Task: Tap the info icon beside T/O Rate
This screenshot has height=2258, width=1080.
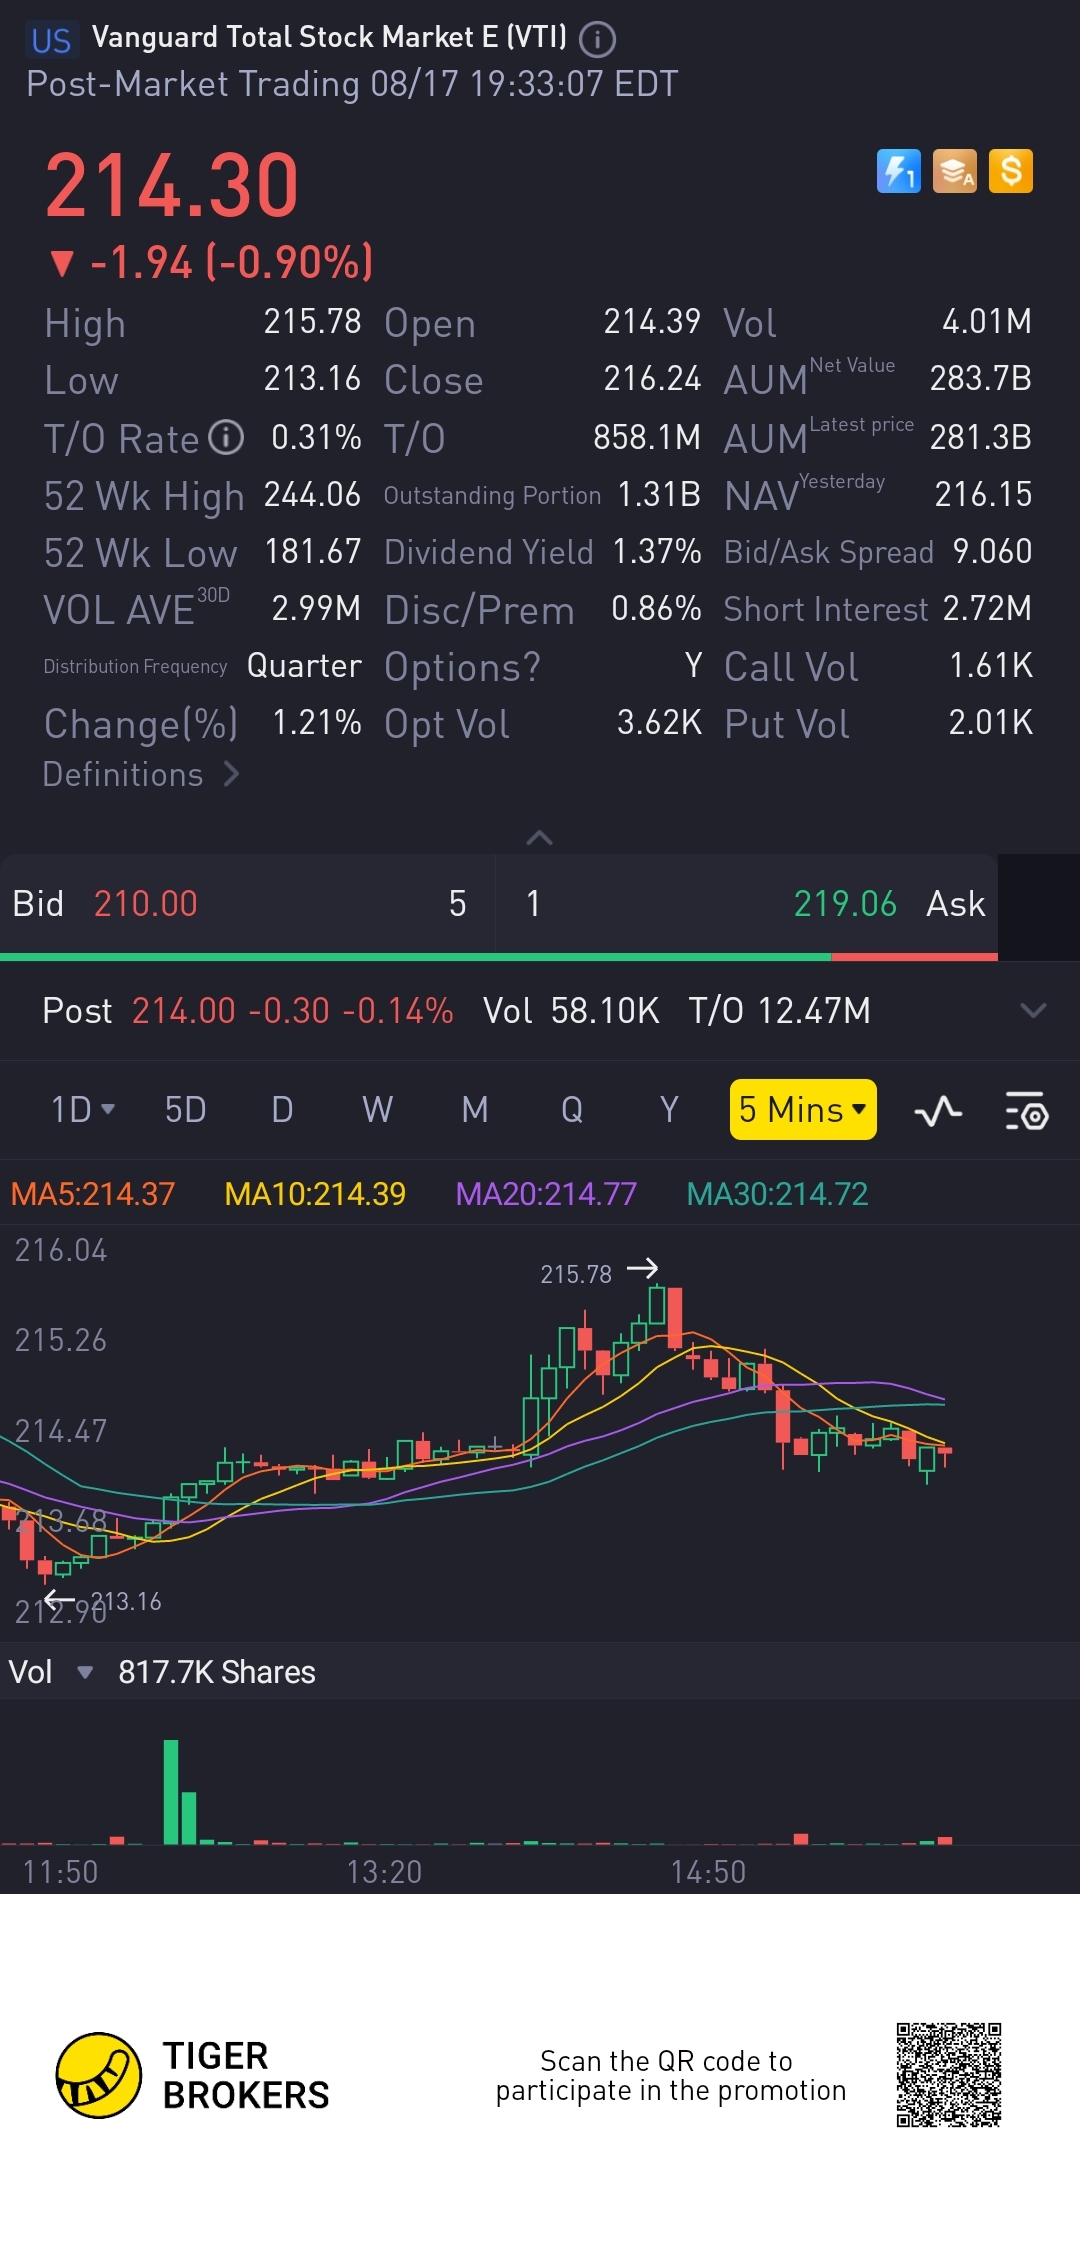Action: pyautogui.click(x=226, y=437)
